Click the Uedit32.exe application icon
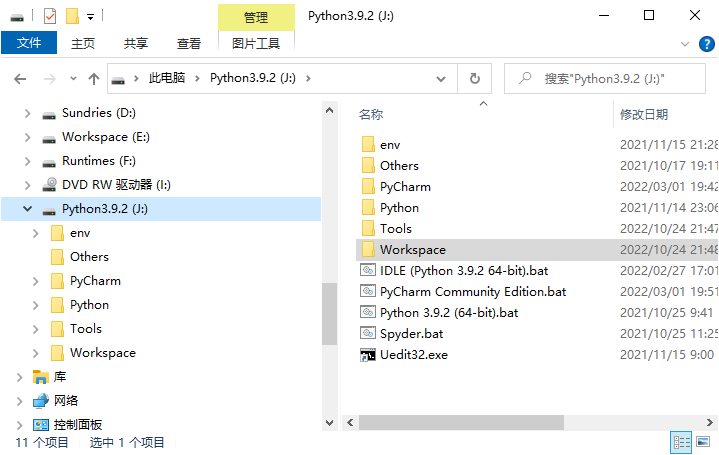 367,355
